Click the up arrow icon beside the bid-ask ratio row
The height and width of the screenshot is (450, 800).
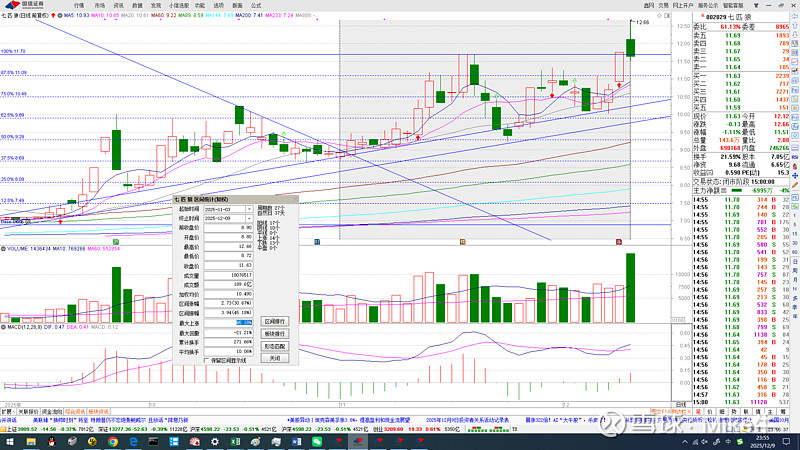[794, 27]
